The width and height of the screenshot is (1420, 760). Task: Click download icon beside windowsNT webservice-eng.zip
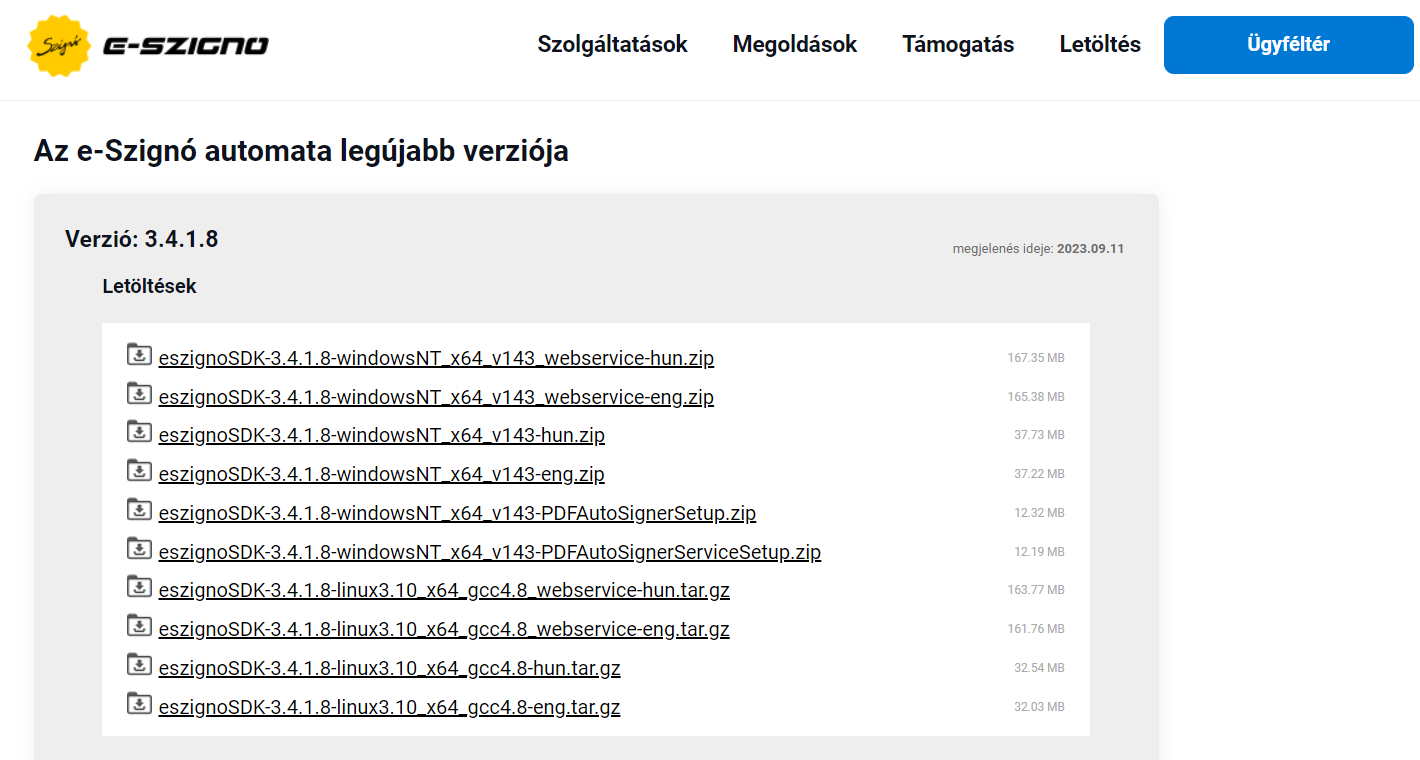[139, 394]
